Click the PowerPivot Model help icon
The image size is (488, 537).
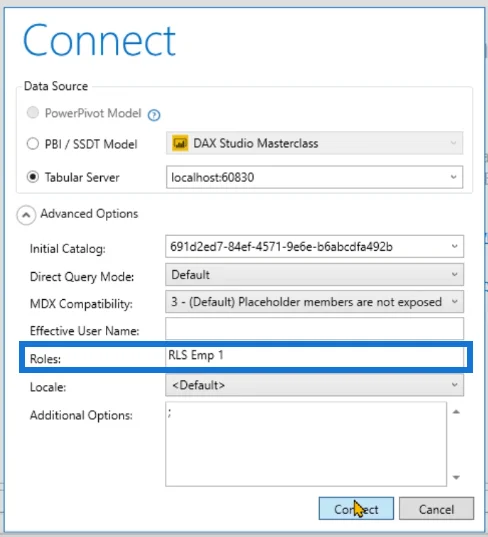[x=154, y=115]
